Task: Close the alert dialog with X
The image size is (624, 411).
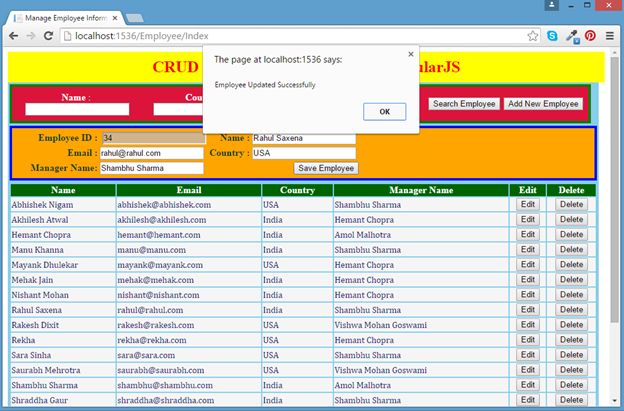Action: tap(411, 54)
